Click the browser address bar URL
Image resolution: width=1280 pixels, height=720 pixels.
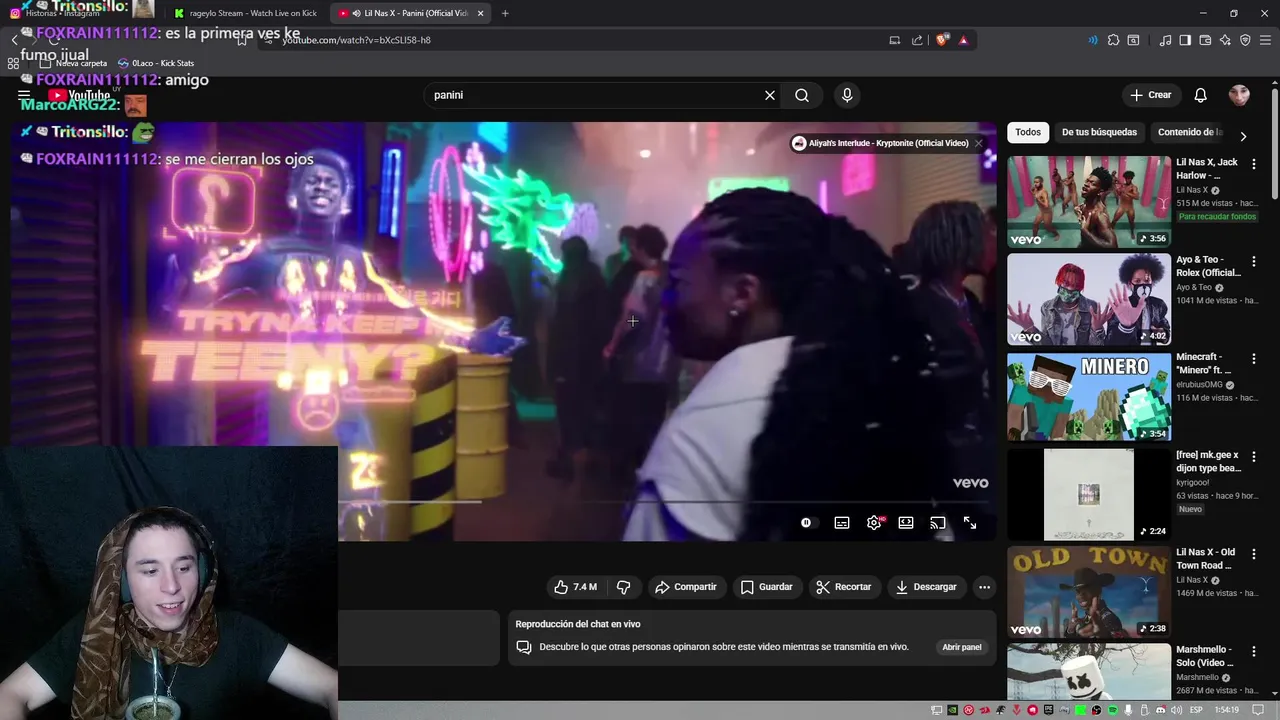coord(357,40)
